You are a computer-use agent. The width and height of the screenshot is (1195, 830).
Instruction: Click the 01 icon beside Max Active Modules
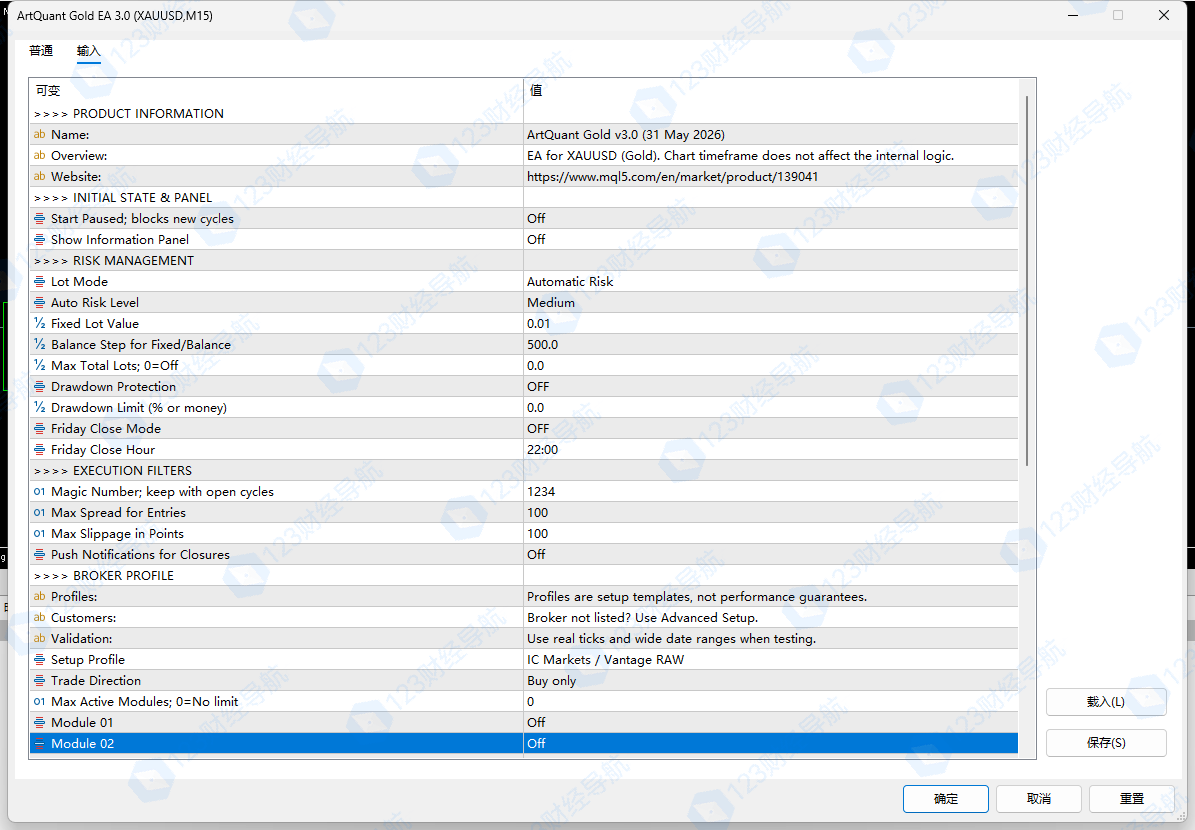pyautogui.click(x=40, y=701)
